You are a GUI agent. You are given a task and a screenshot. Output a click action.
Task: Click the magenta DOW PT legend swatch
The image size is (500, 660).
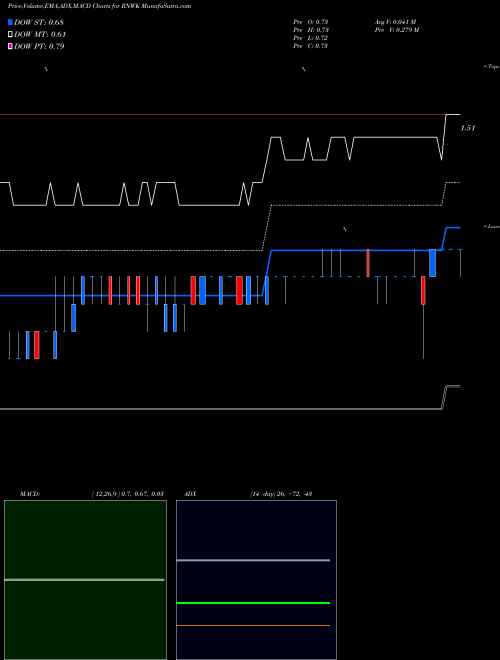10,46
